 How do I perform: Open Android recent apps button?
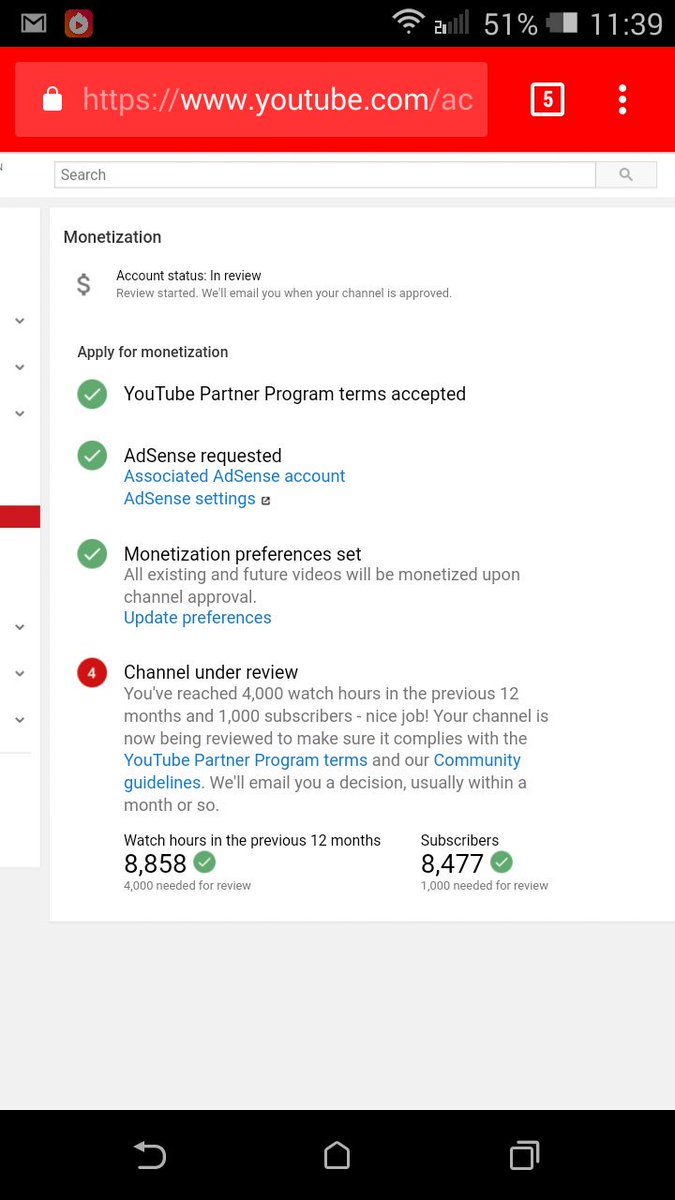click(x=524, y=1155)
